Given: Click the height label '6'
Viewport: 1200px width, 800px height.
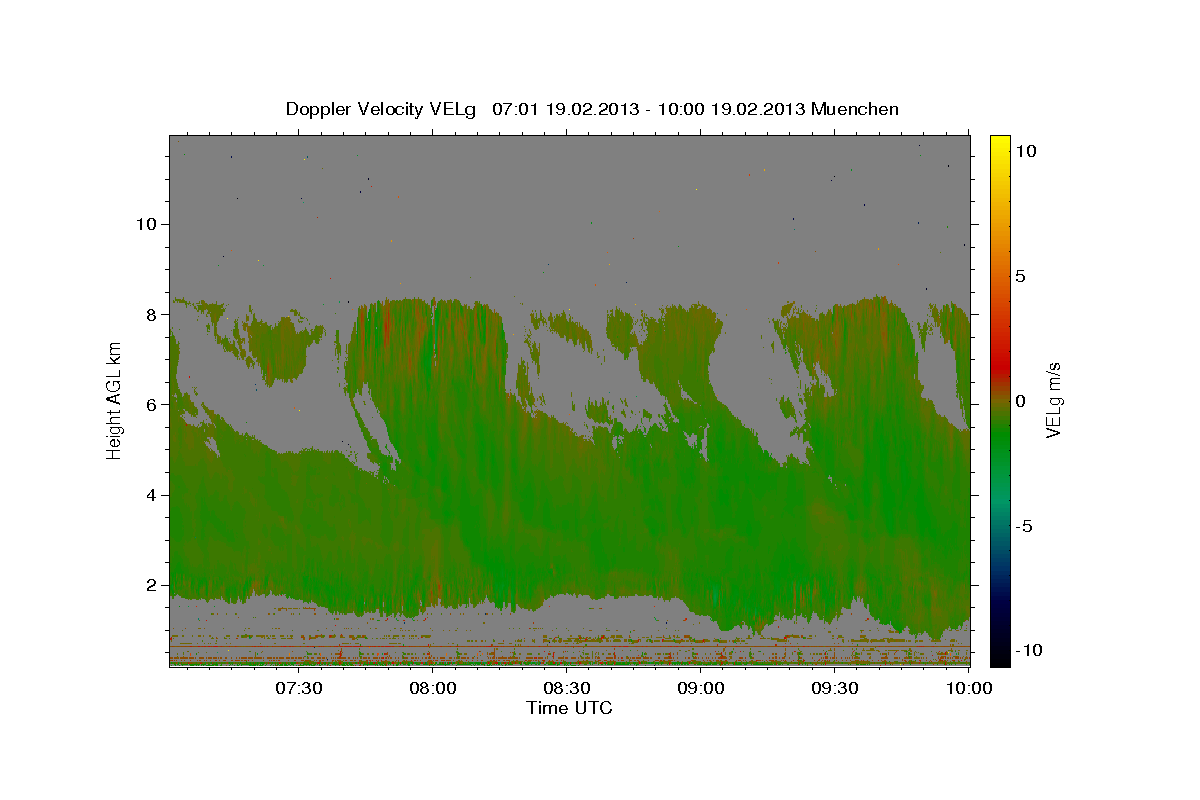Looking at the screenshot, I should click(151, 405).
